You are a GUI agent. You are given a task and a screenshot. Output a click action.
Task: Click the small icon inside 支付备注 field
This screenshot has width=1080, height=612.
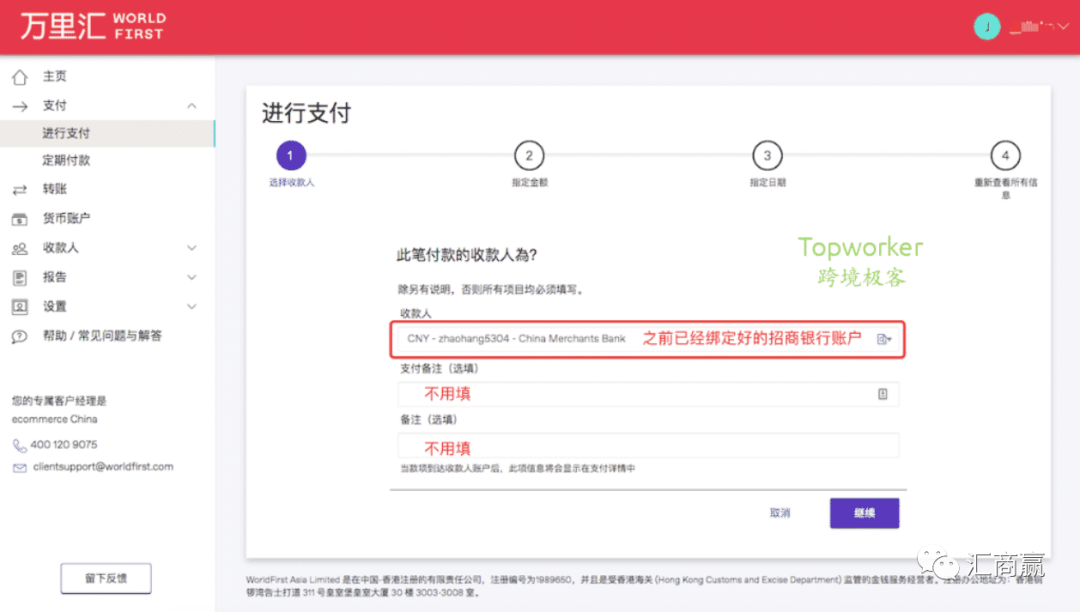[x=884, y=394]
